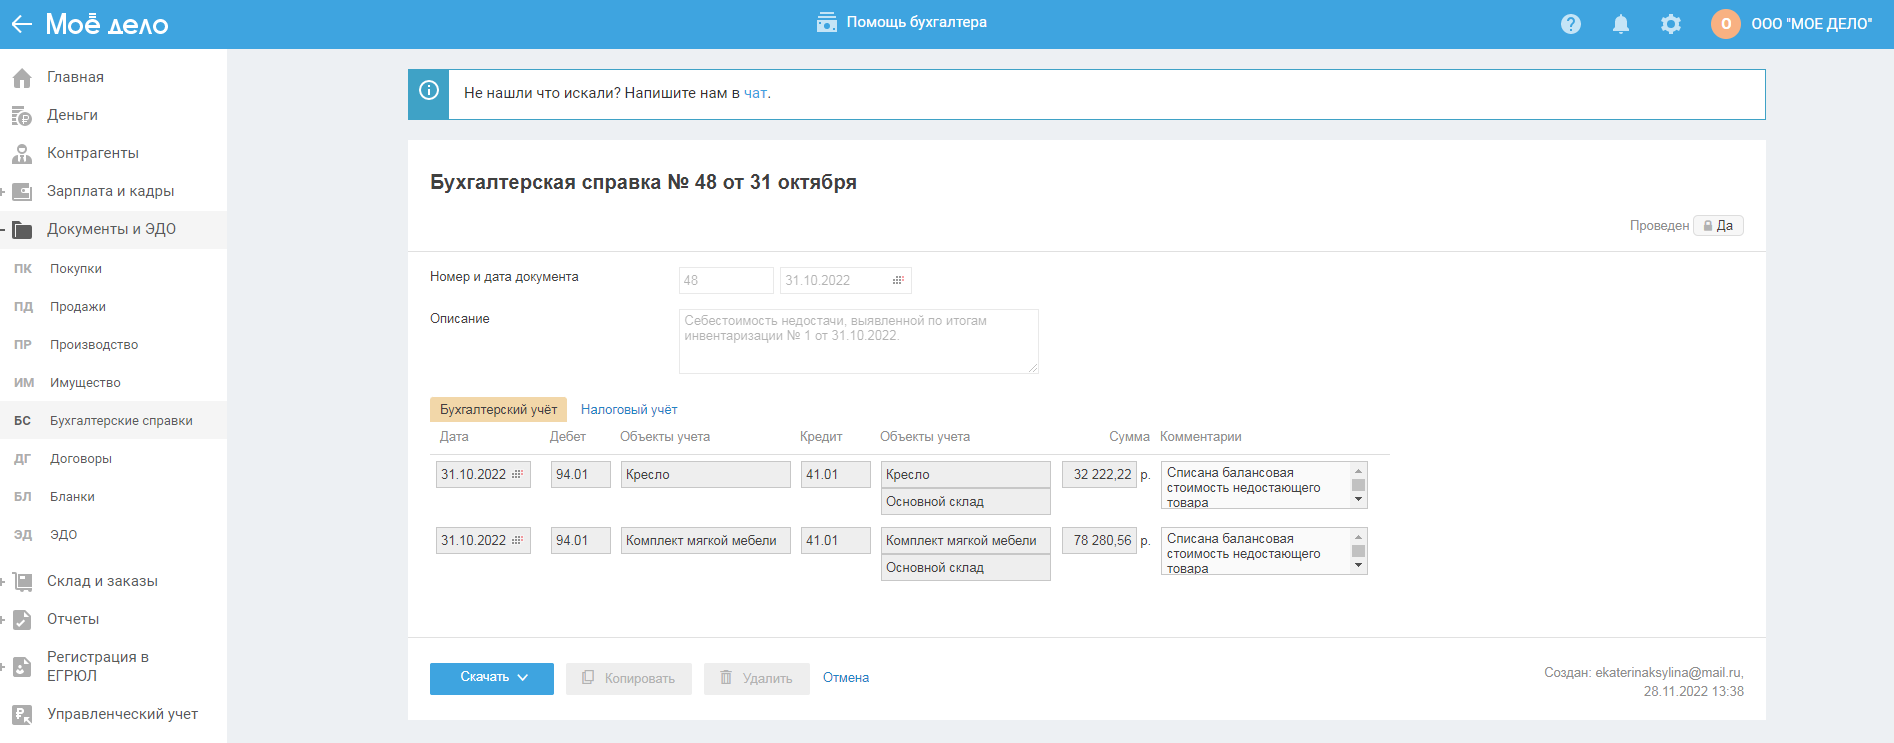This screenshot has height=743, width=1894.
Task: Open the notifications bell
Action: pos(1621,24)
